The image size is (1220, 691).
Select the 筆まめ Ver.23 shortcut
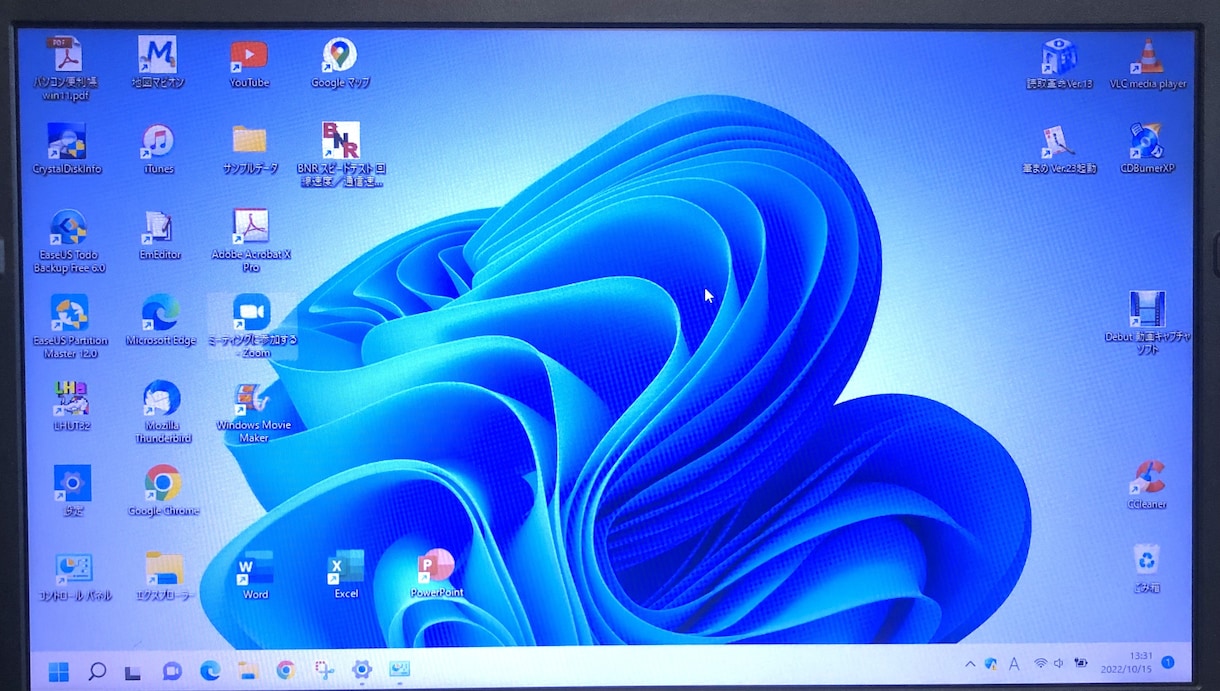pyautogui.click(x=1060, y=149)
